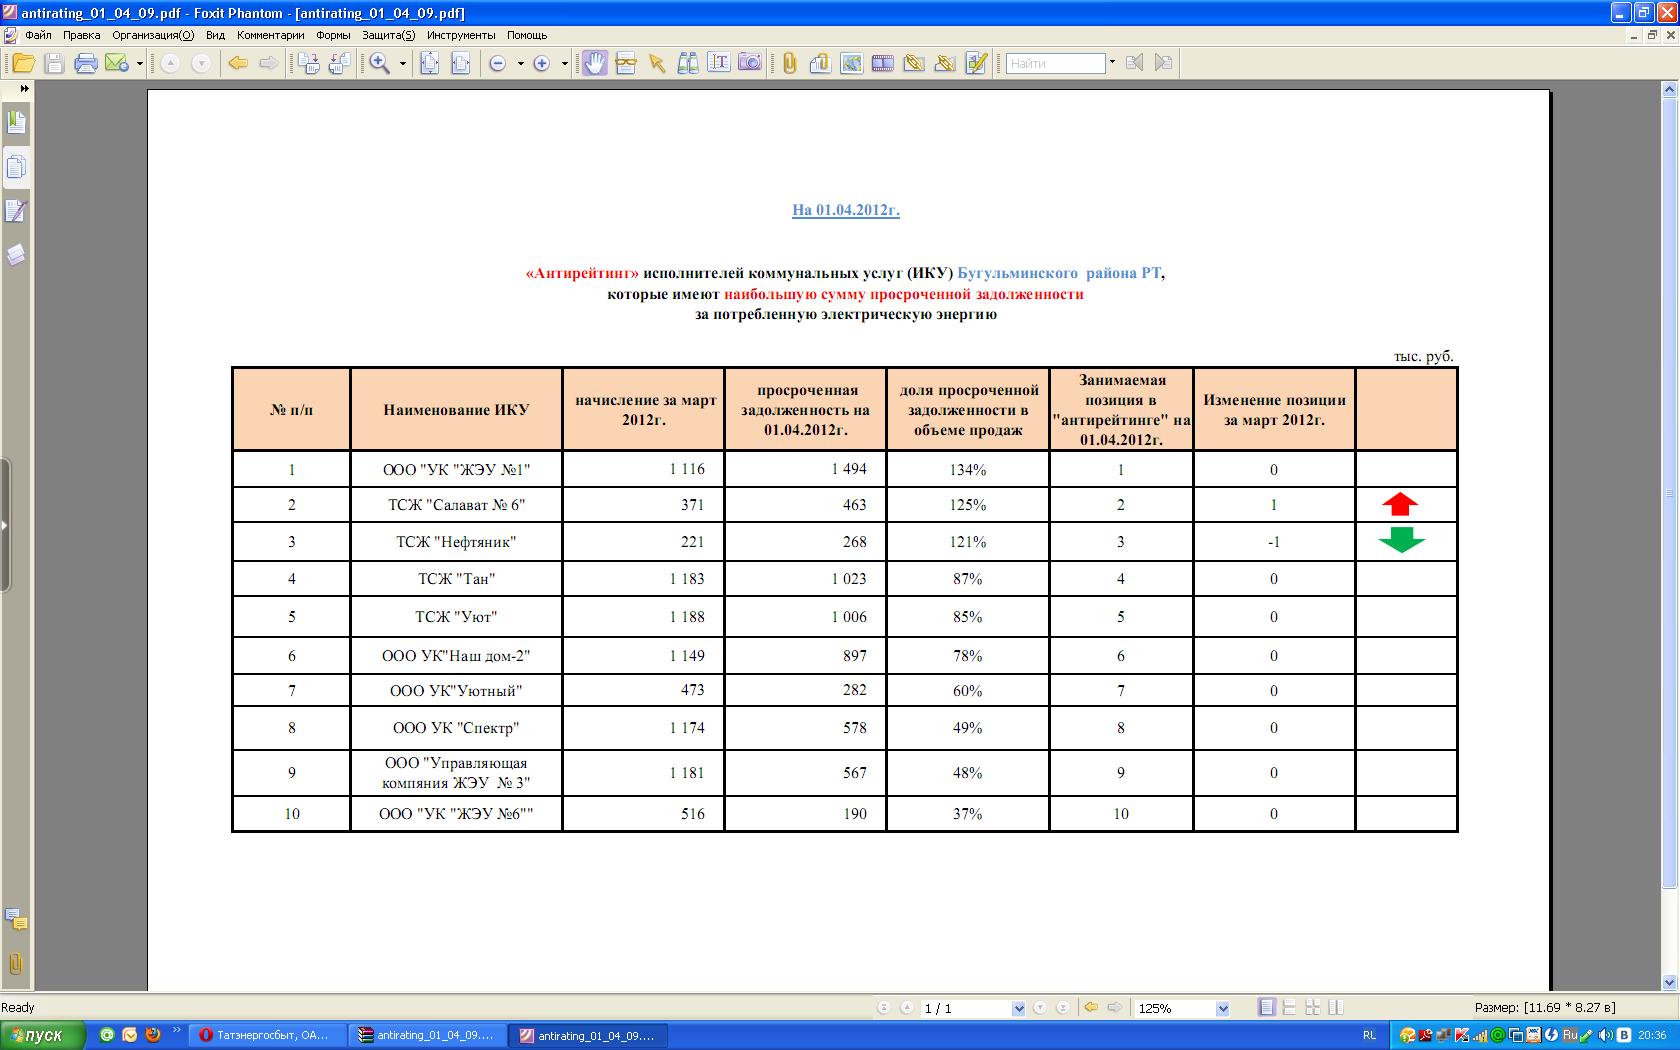
Task: Open the email button dropdown arrow
Action: [x=140, y=64]
